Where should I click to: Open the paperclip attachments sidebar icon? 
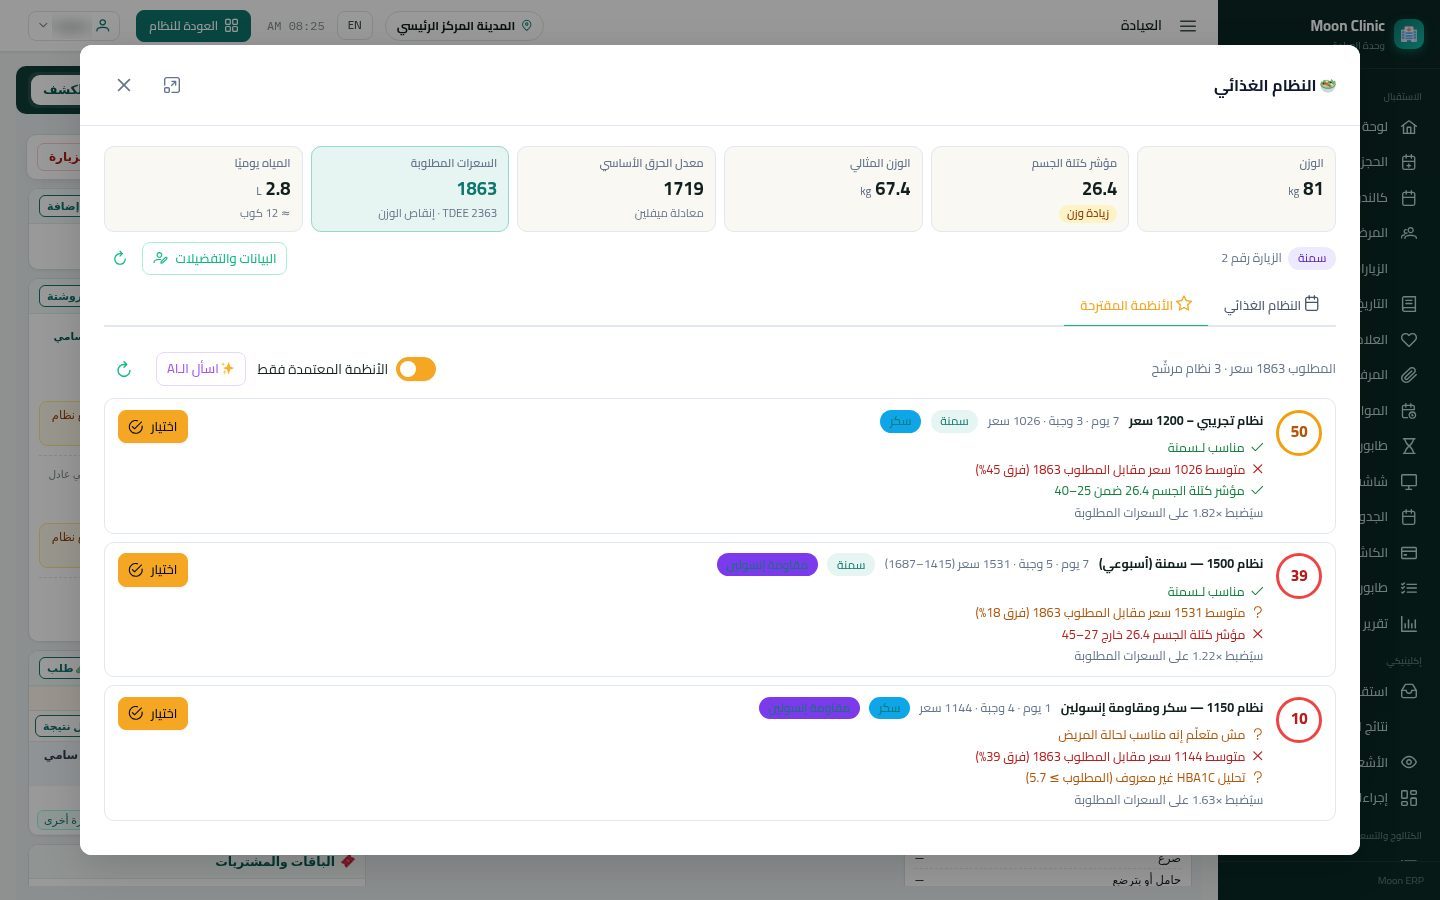(x=1409, y=375)
